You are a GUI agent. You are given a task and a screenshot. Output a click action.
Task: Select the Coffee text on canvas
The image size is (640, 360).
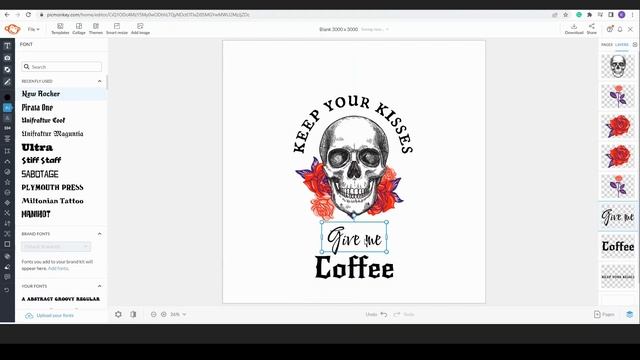tap(354, 268)
